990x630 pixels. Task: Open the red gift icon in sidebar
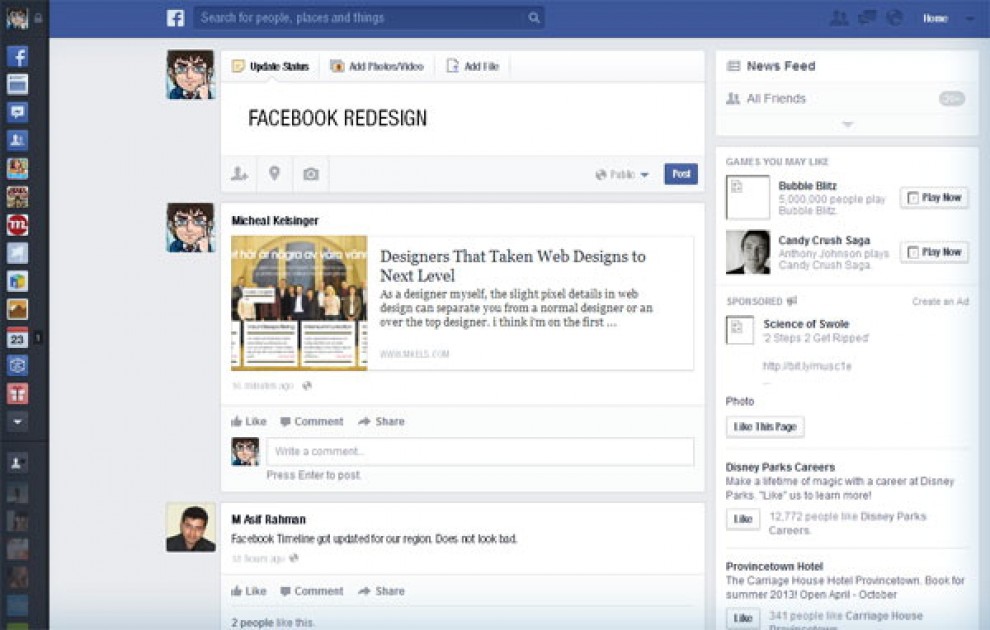[17, 394]
